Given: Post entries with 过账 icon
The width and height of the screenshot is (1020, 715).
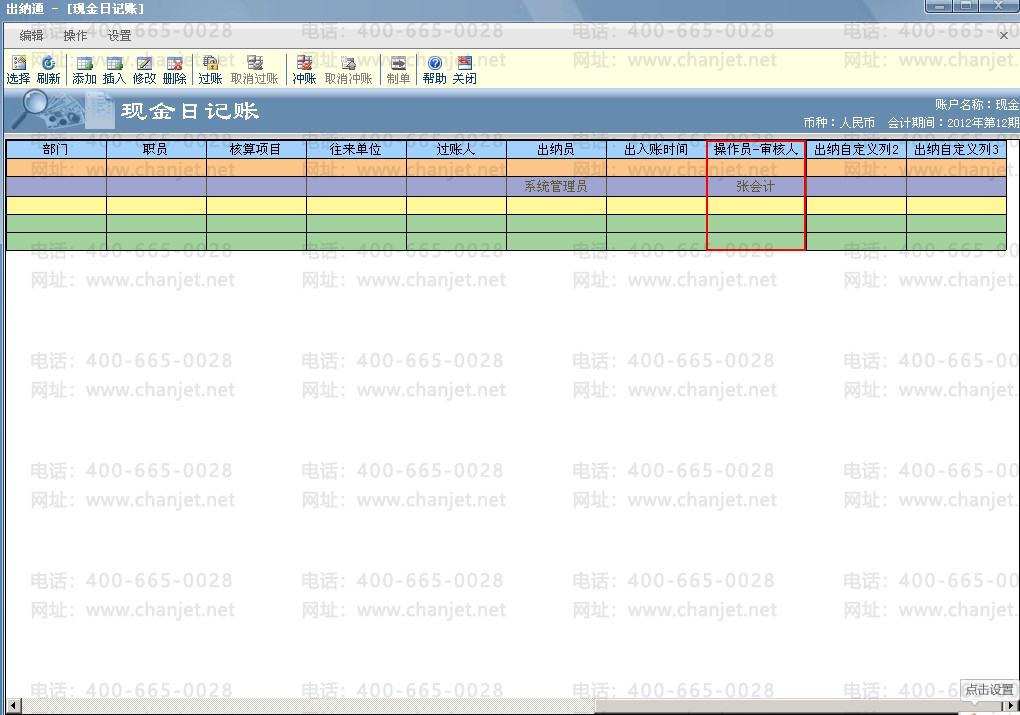Looking at the screenshot, I should [x=210, y=70].
